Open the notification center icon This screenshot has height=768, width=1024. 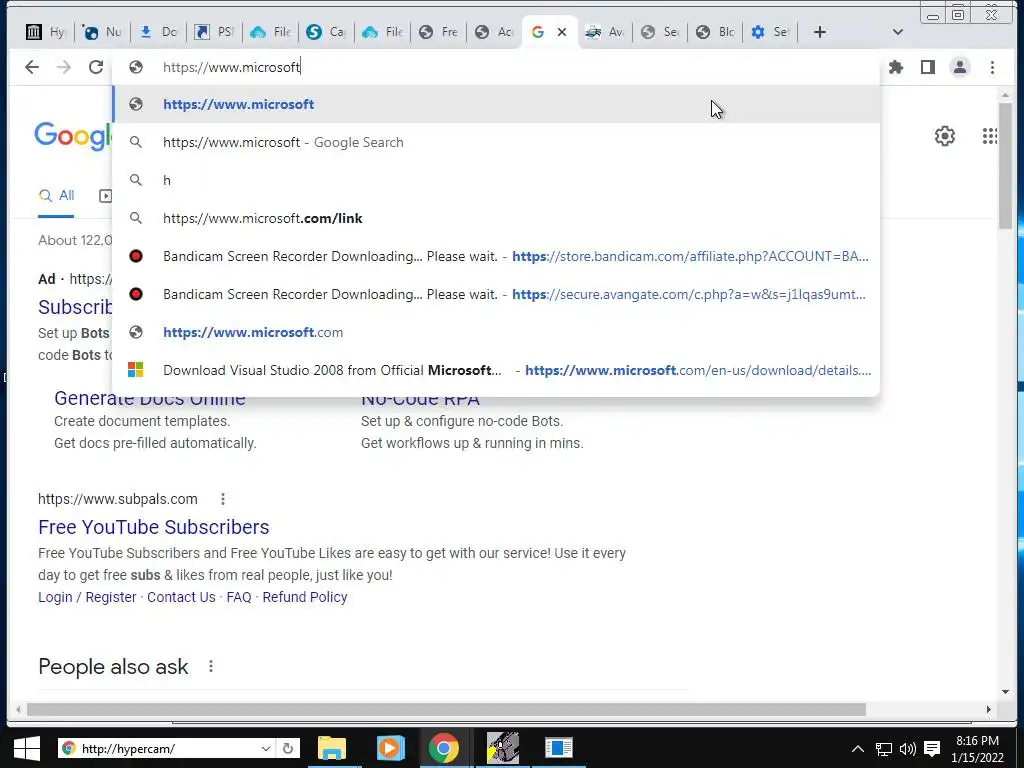click(932, 749)
